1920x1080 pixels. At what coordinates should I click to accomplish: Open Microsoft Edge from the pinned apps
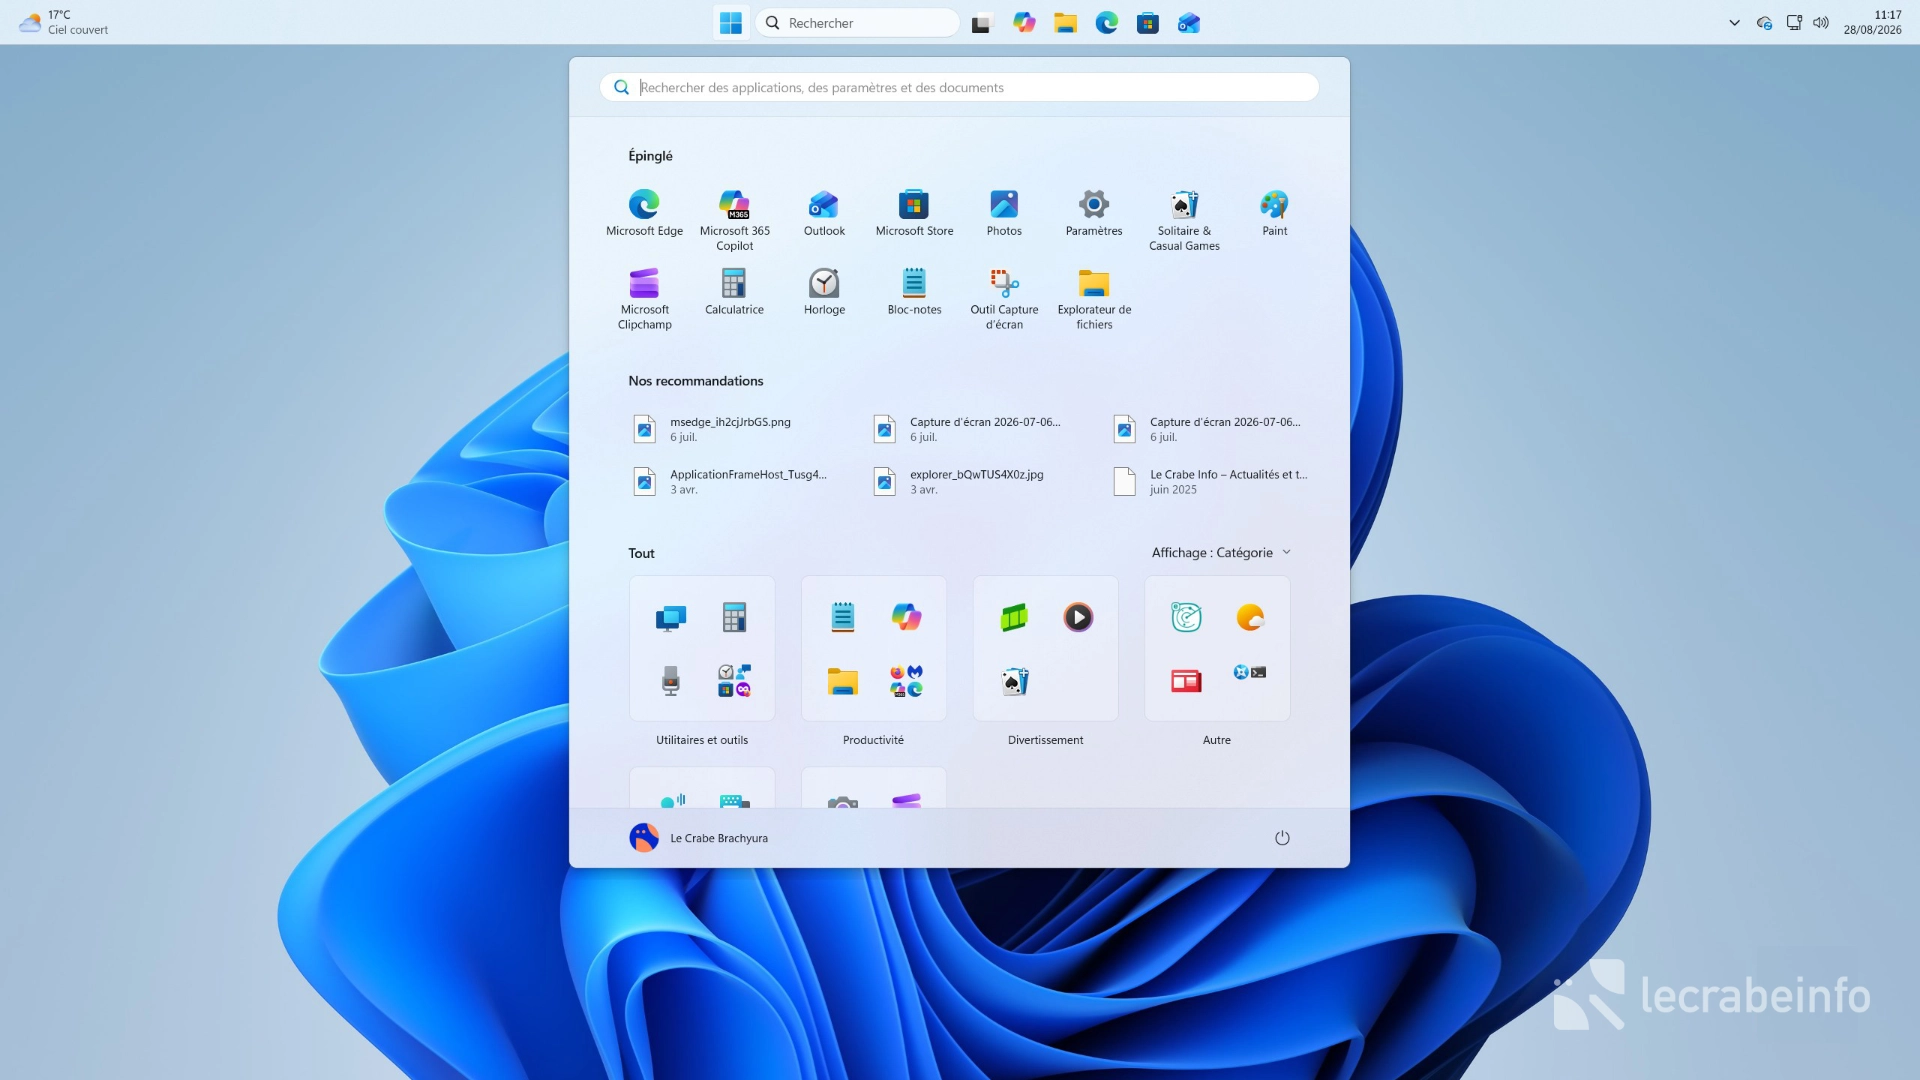point(644,213)
